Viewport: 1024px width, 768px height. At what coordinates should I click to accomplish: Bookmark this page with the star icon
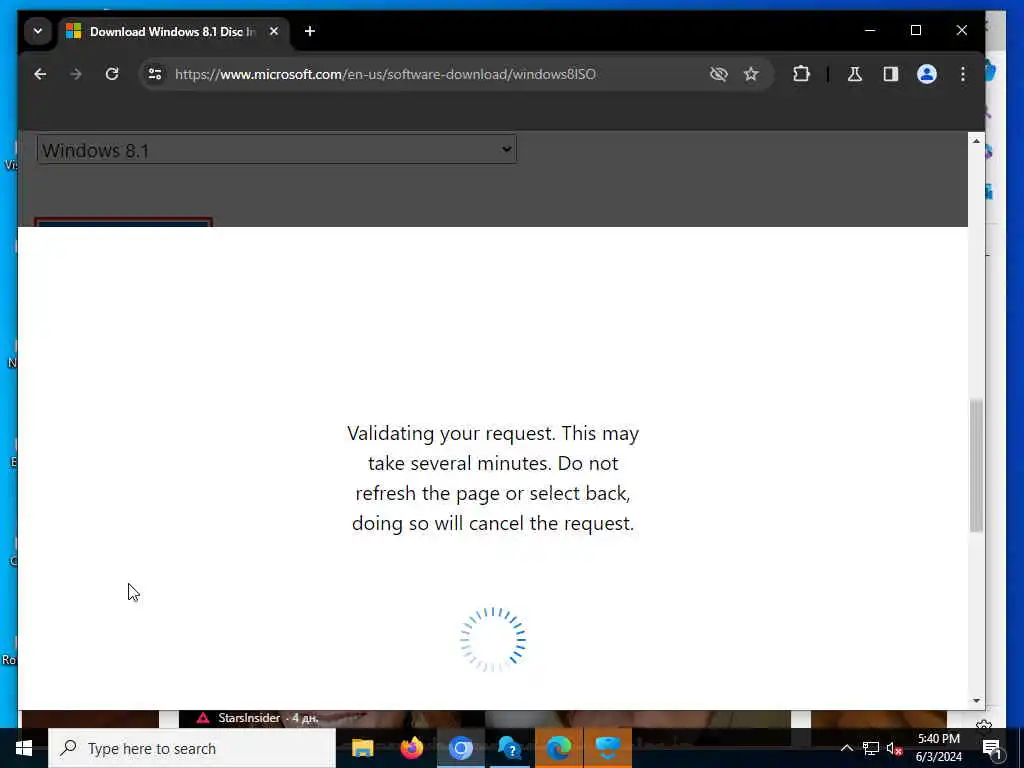(x=751, y=74)
